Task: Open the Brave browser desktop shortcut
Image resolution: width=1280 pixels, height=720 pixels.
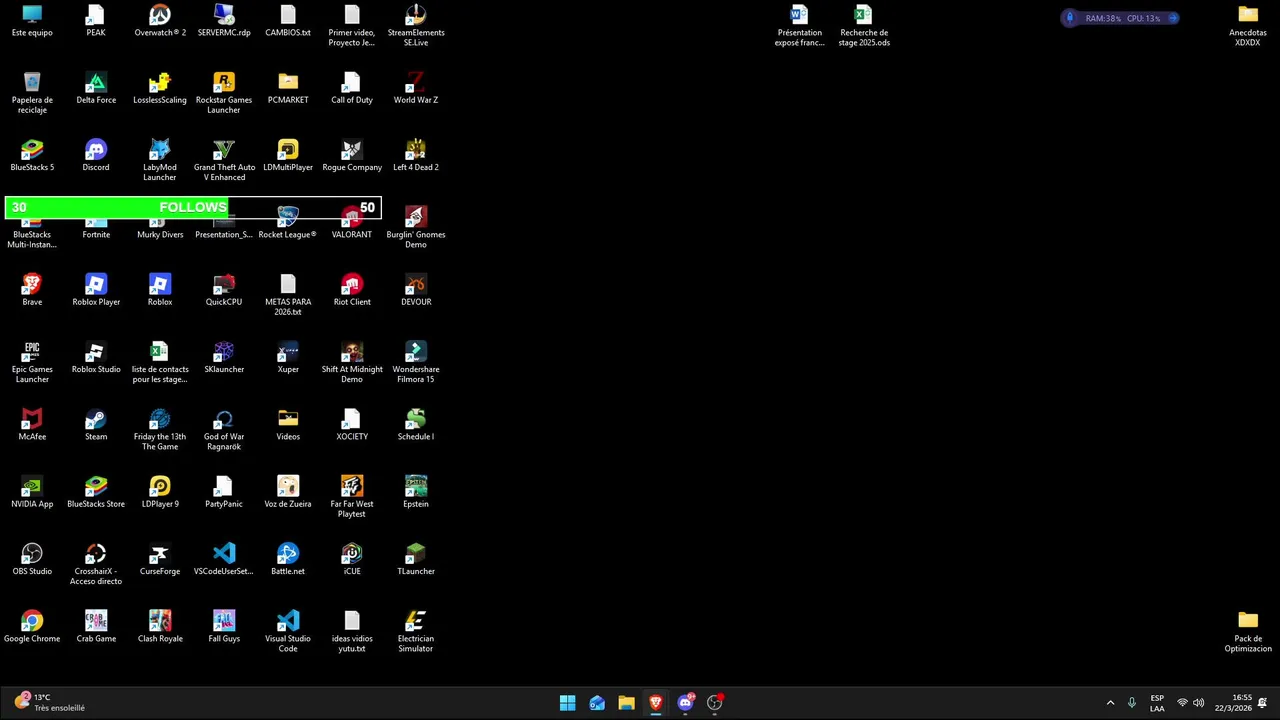Action: click(x=32, y=291)
